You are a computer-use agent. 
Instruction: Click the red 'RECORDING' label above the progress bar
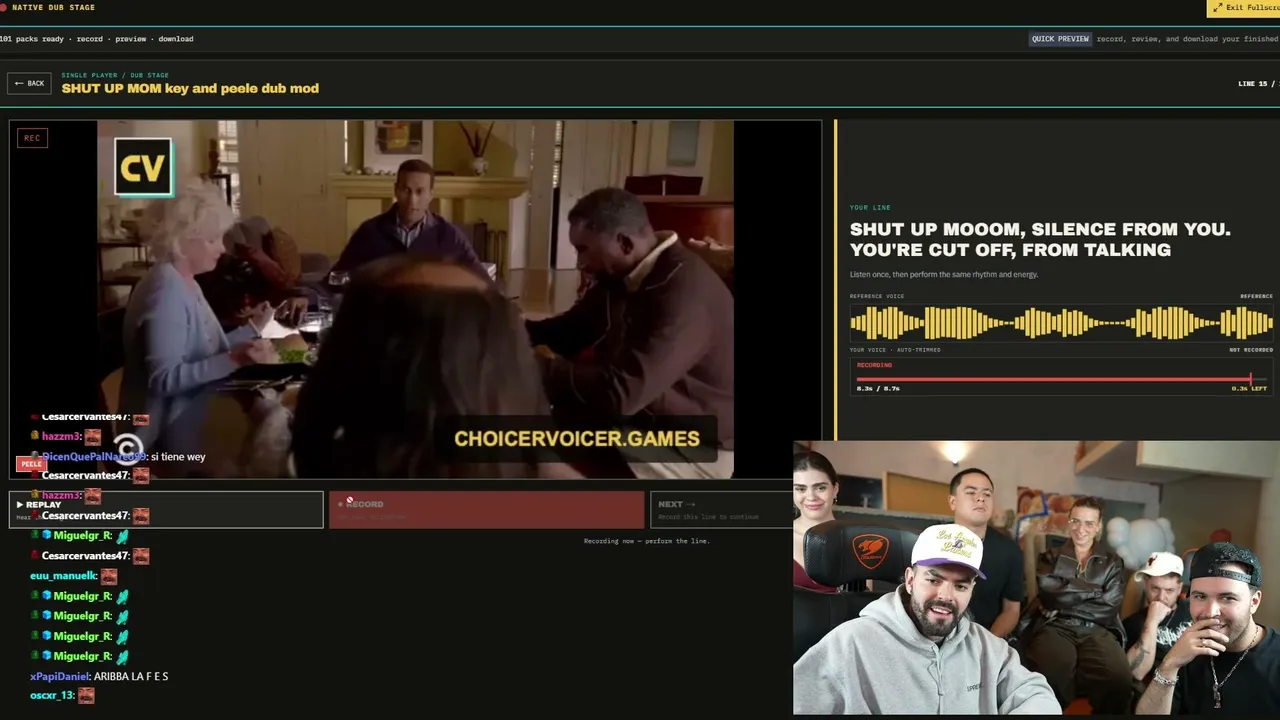coord(874,365)
